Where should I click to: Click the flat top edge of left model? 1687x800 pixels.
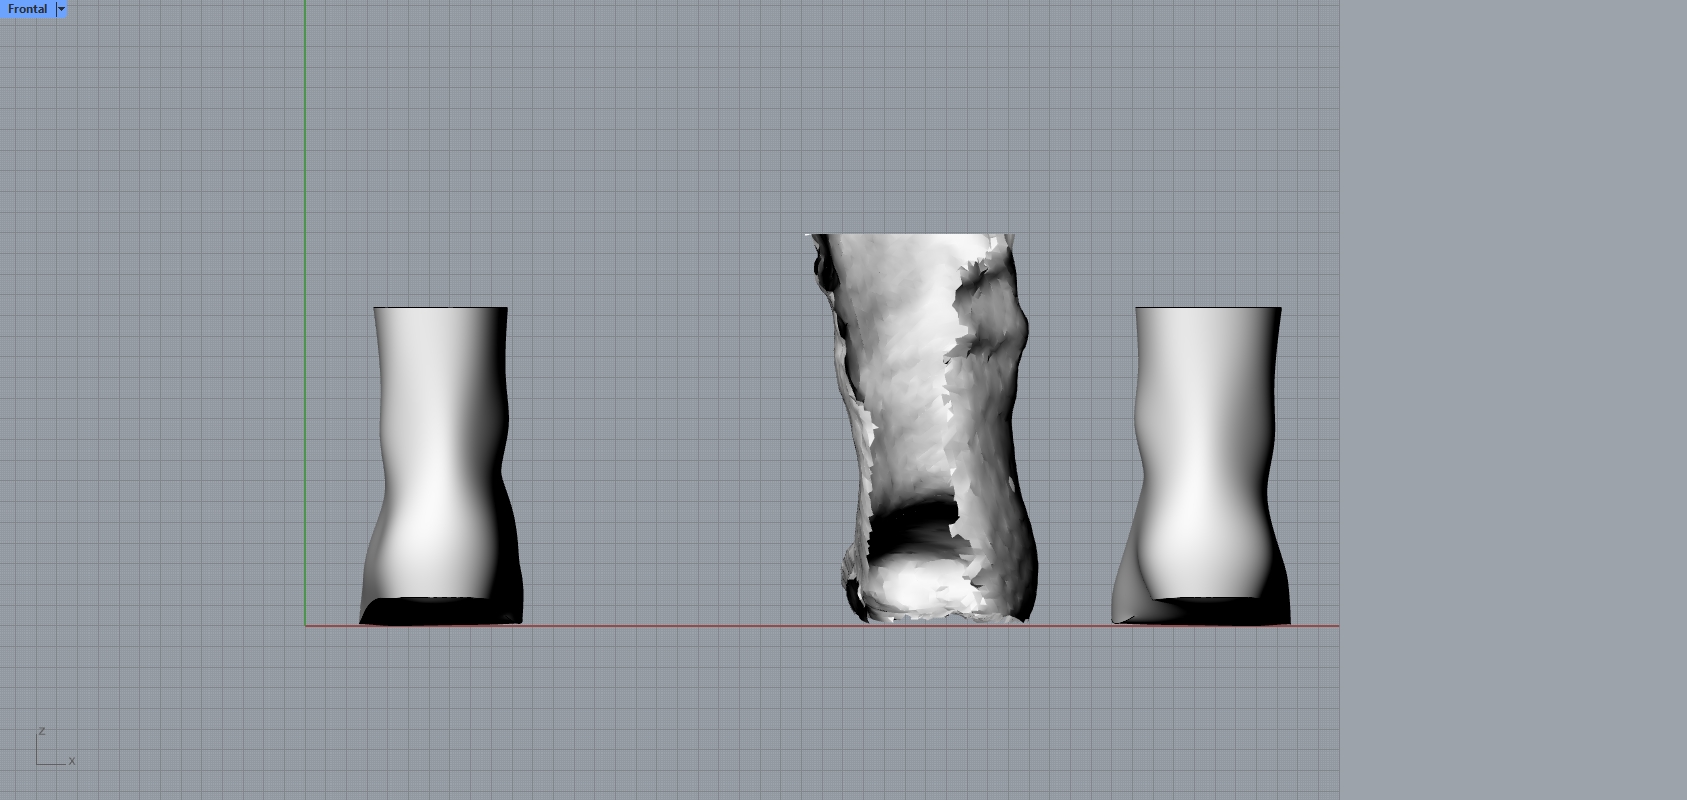click(440, 308)
